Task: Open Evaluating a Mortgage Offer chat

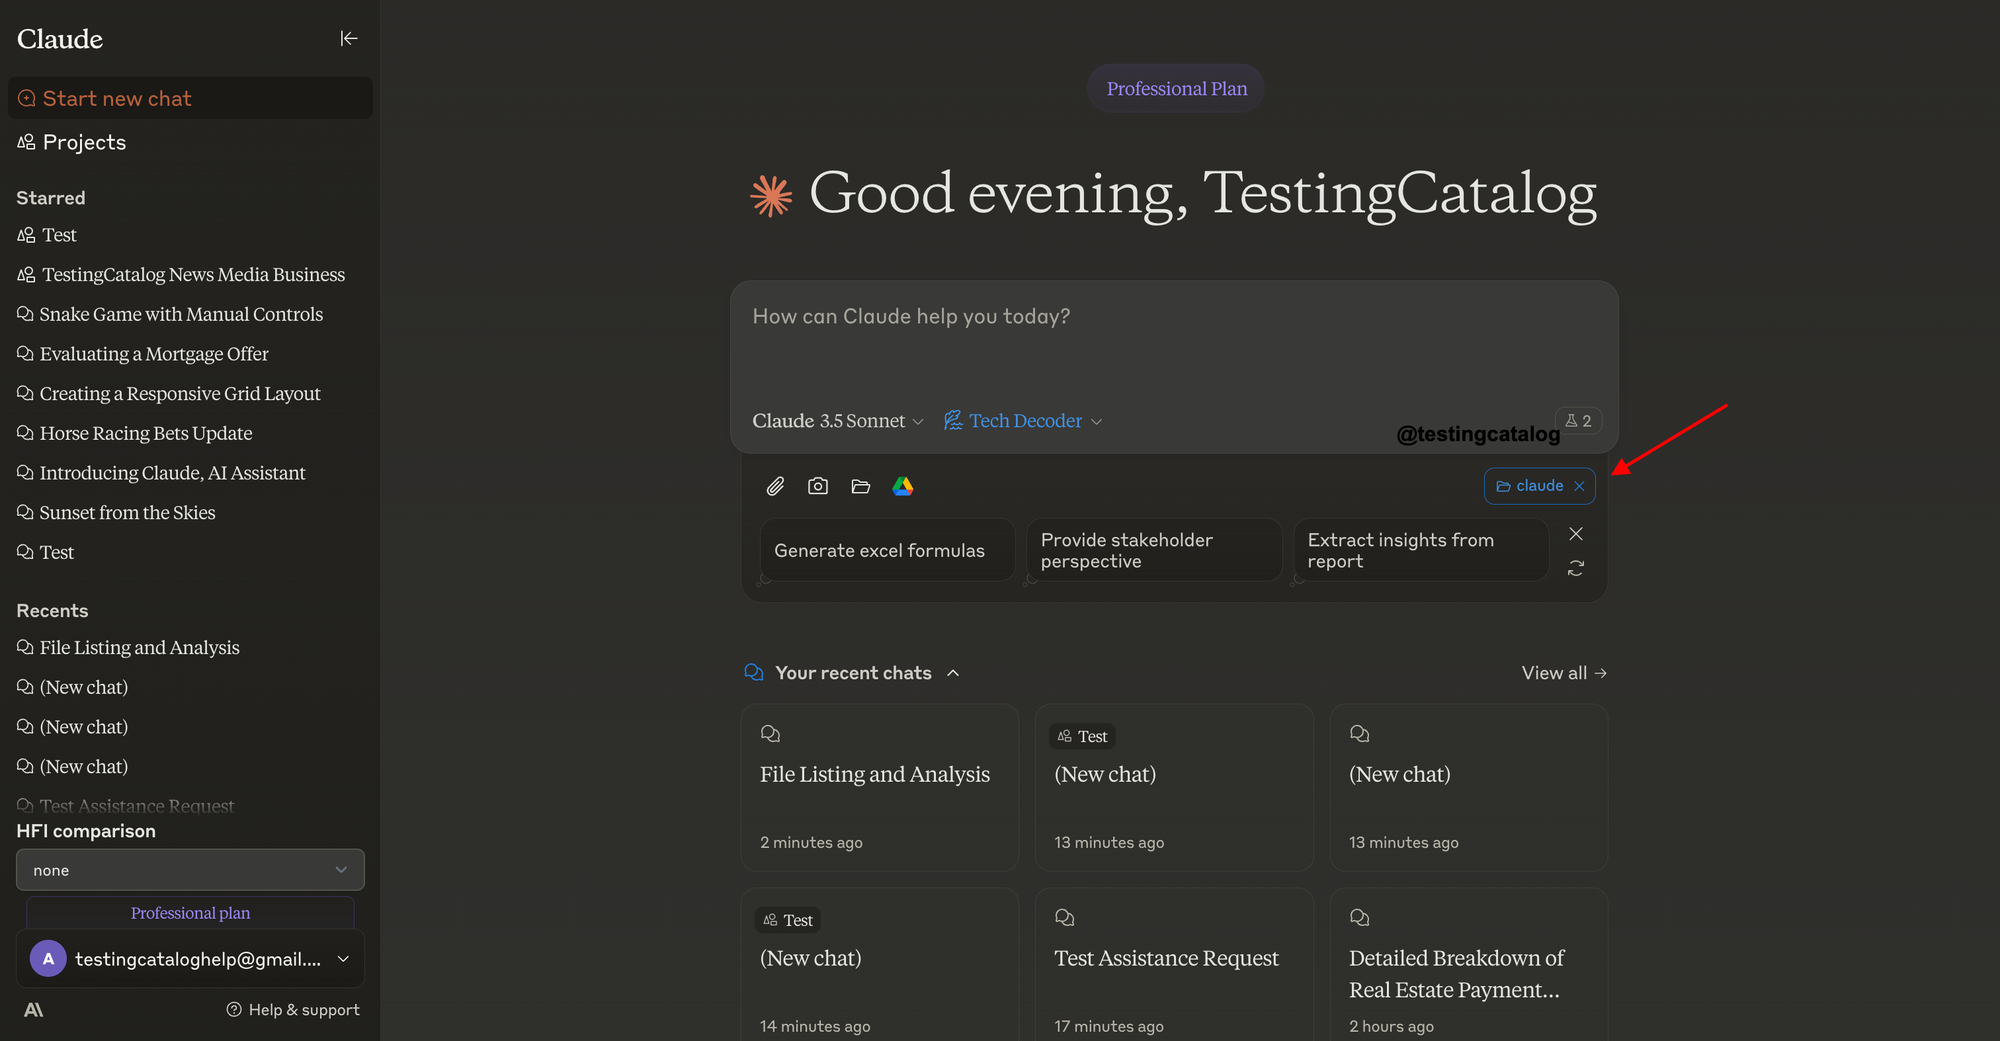Action: [143, 354]
